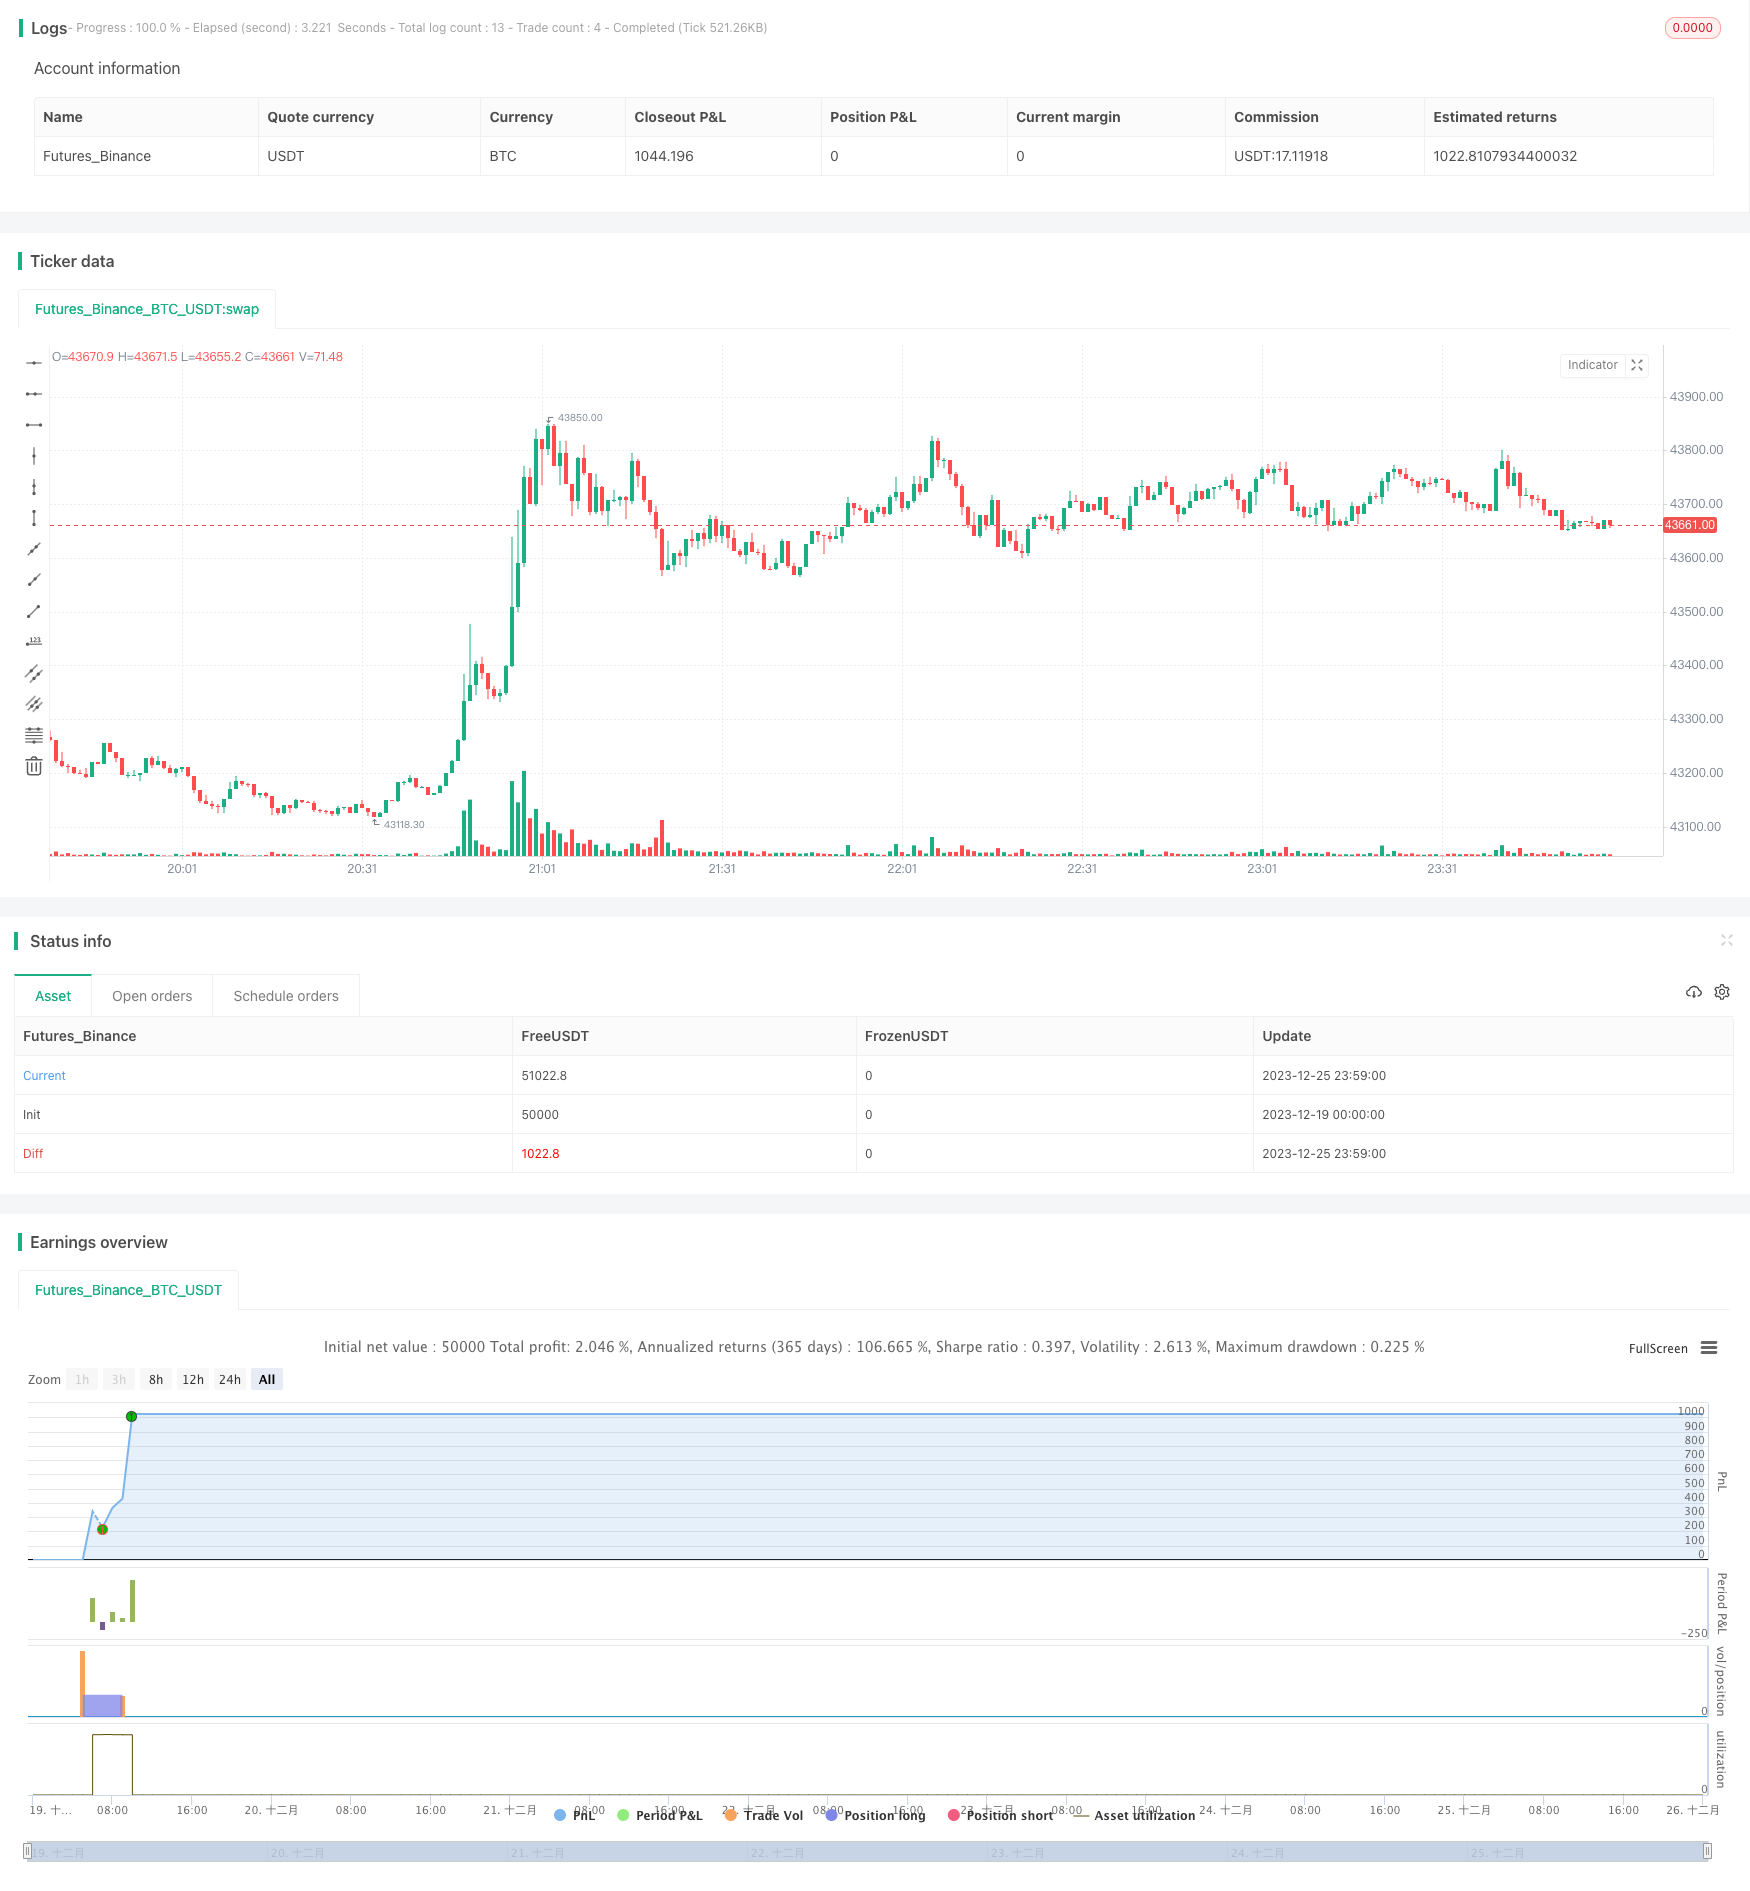Click the current price label 43661.00
1750x1891 pixels.
1690,525
